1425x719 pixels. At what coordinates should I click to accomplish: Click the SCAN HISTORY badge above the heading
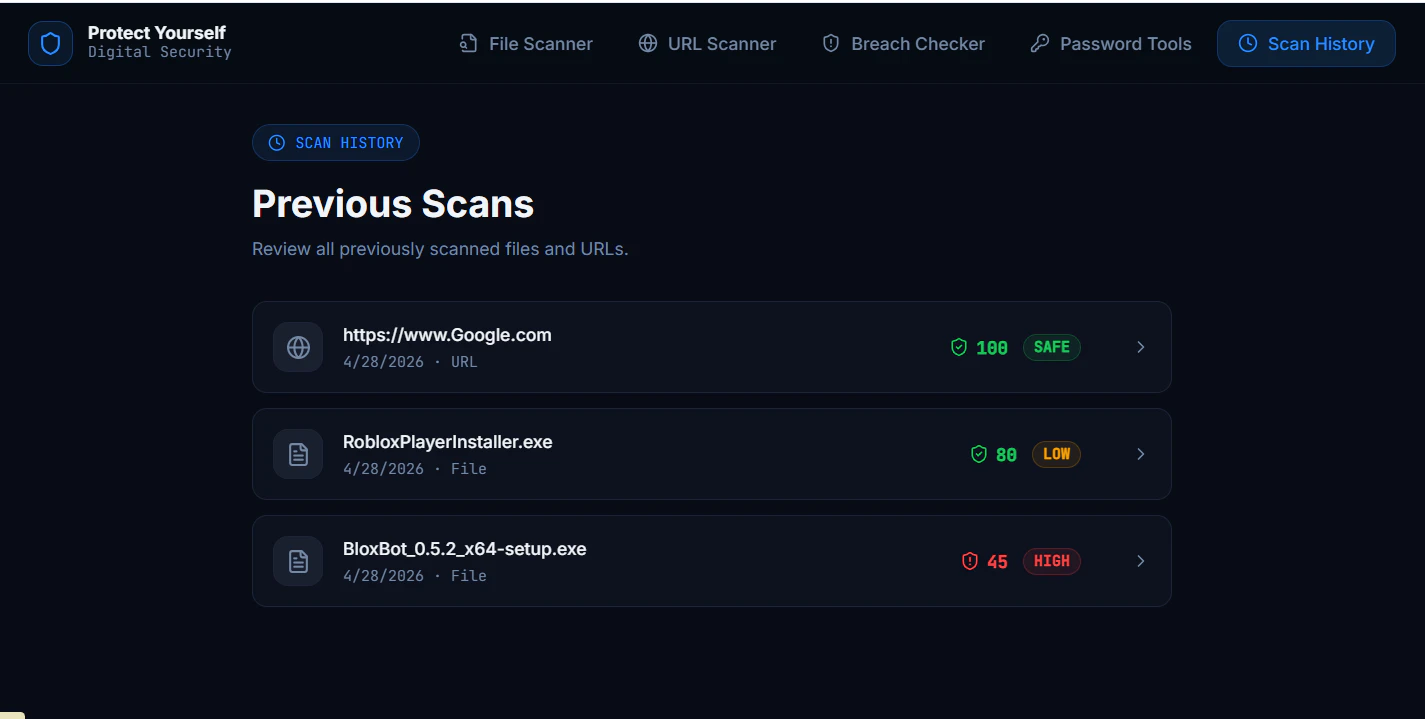pyautogui.click(x=335, y=142)
